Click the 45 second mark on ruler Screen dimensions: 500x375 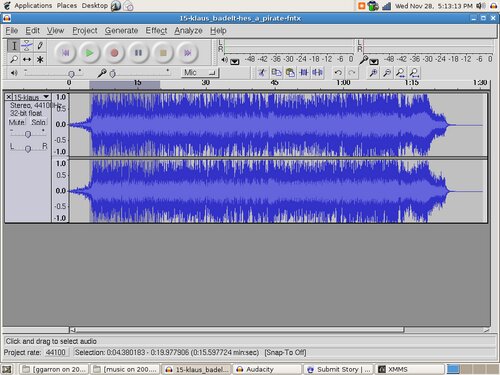pos(274,83)
